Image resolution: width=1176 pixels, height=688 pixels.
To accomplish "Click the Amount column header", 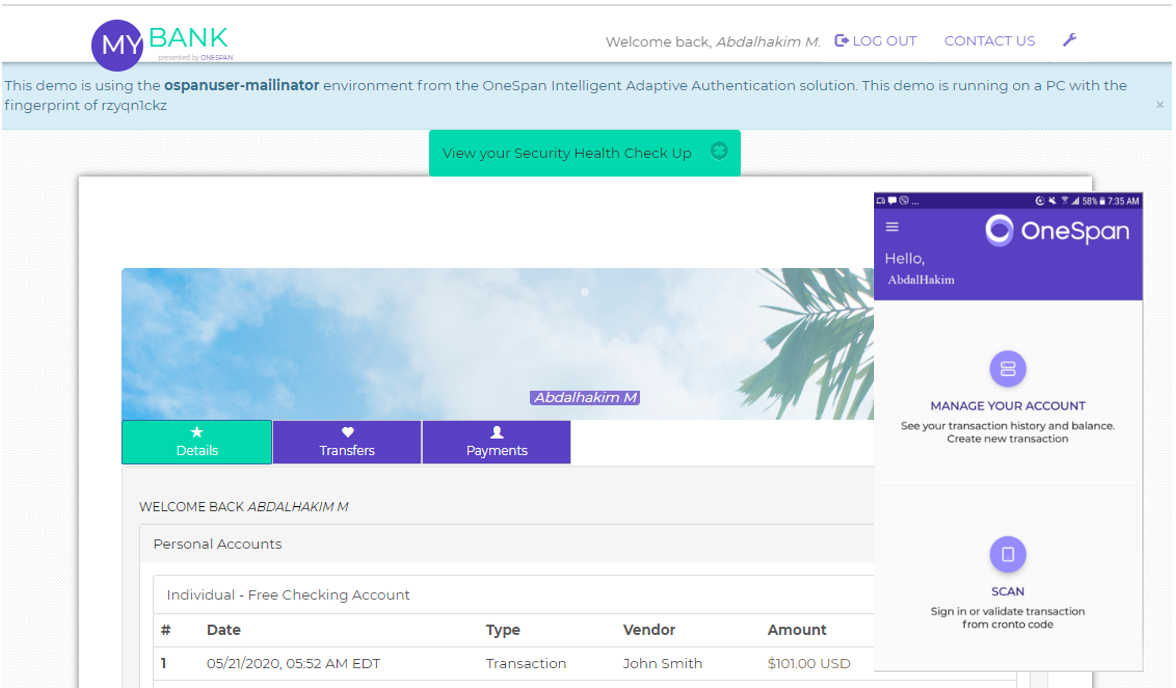I will [796, 630].
